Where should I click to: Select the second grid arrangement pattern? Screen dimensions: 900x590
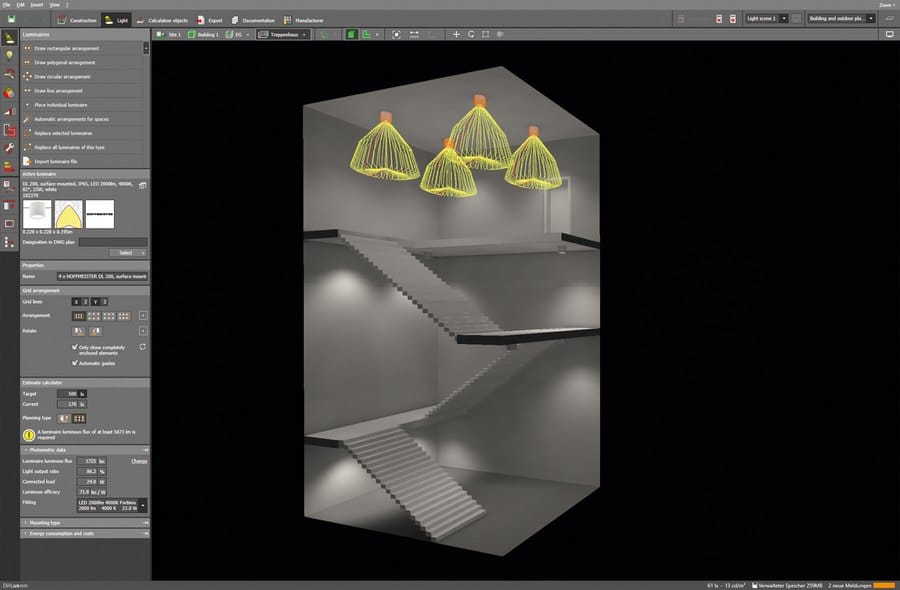click(94, 316)
